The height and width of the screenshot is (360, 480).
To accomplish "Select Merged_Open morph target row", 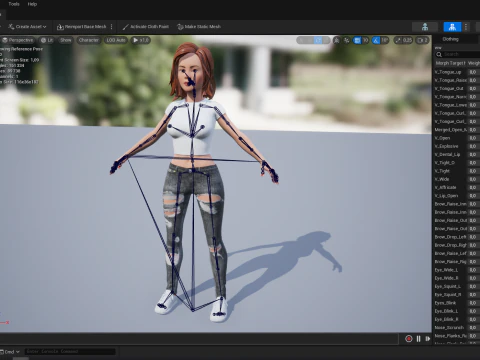I will tap(457, 130).
